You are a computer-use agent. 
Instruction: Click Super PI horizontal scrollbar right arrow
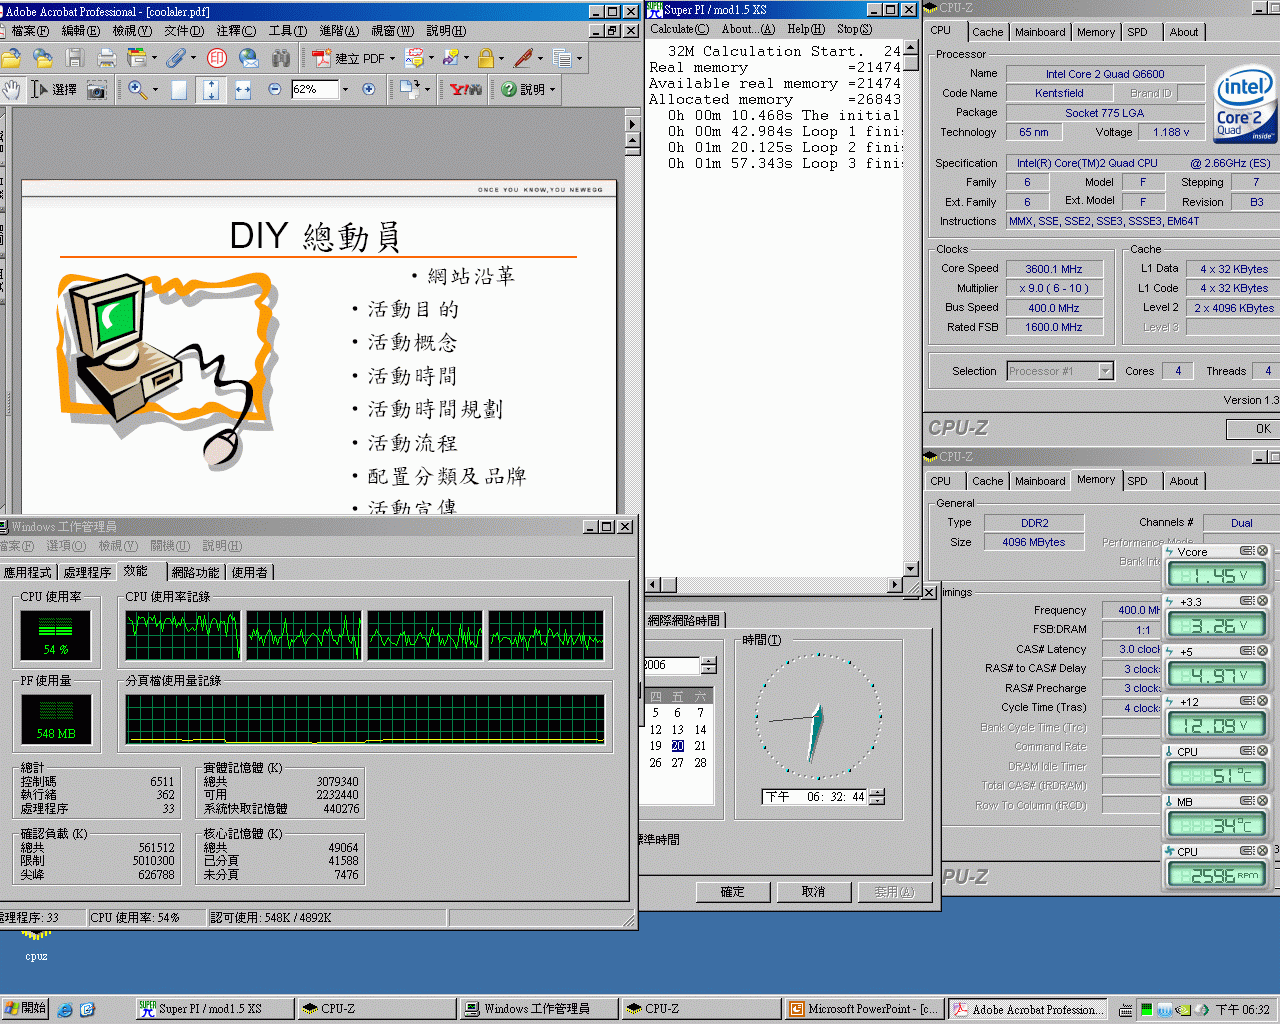[x=894, y=584]
